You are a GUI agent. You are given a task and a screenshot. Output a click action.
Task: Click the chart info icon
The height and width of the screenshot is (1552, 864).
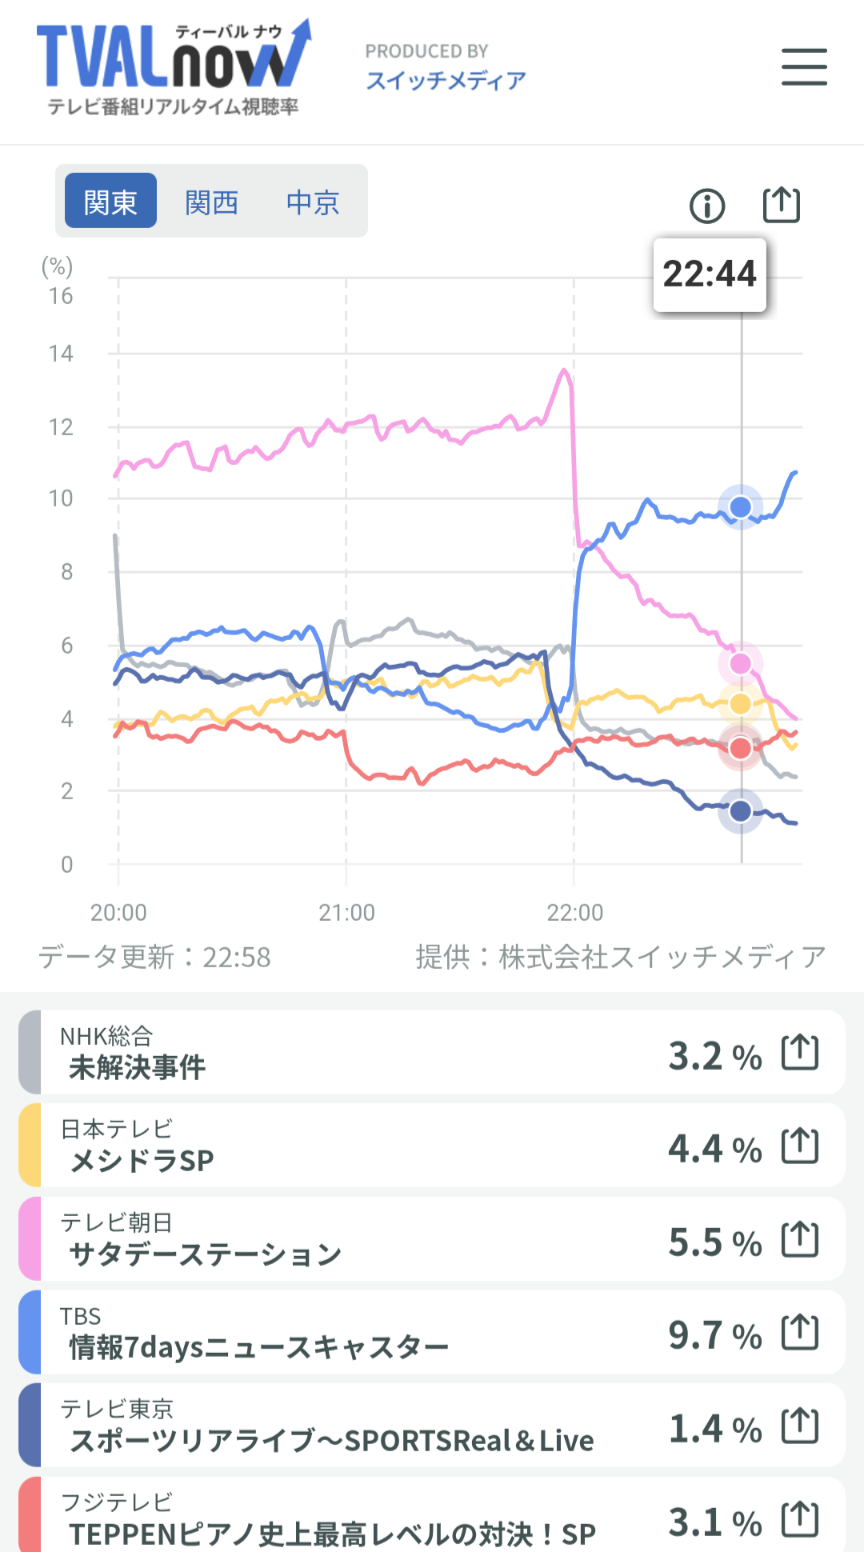click(x=707, y=206)
